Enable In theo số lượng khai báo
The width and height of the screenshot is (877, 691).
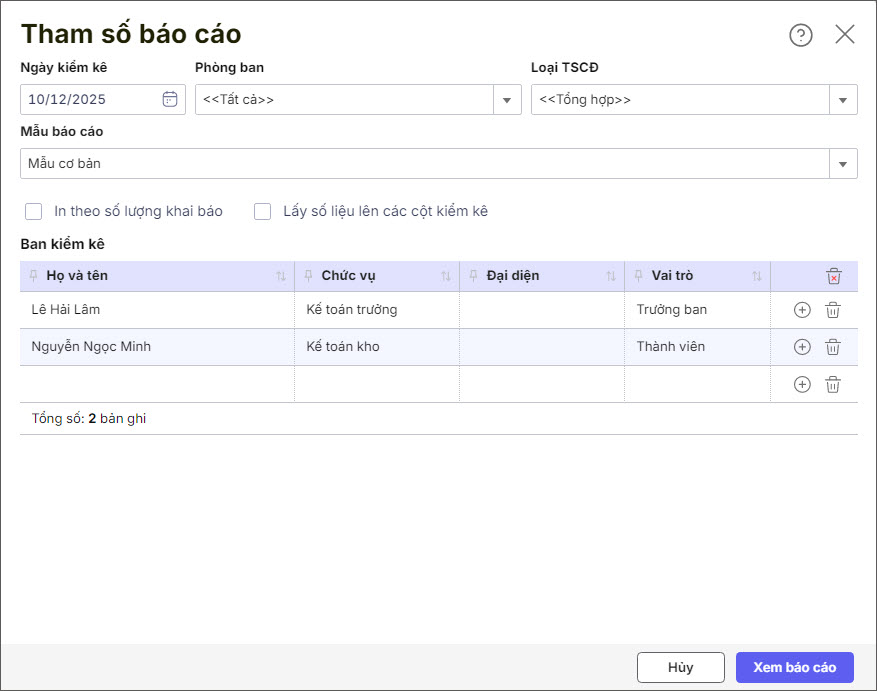(34, 211)
